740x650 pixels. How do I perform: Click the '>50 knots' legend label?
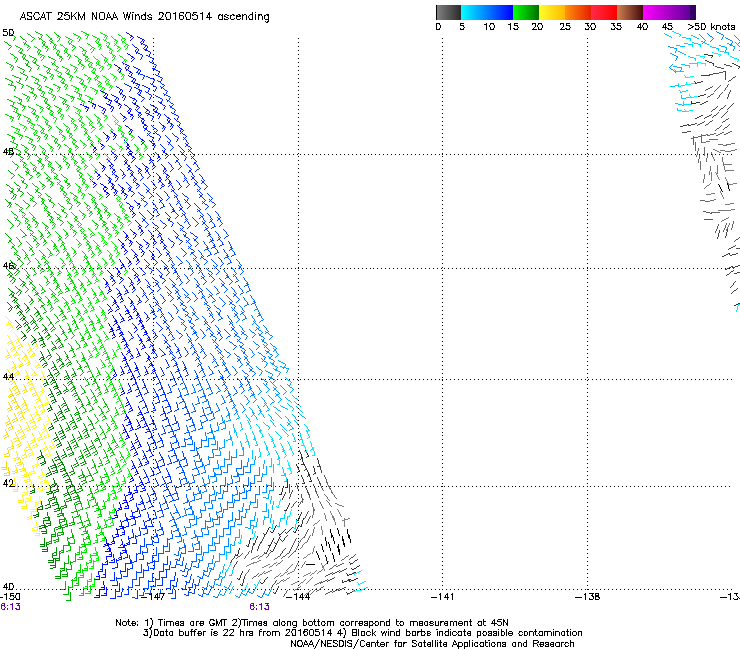click(x=711, y=27)
